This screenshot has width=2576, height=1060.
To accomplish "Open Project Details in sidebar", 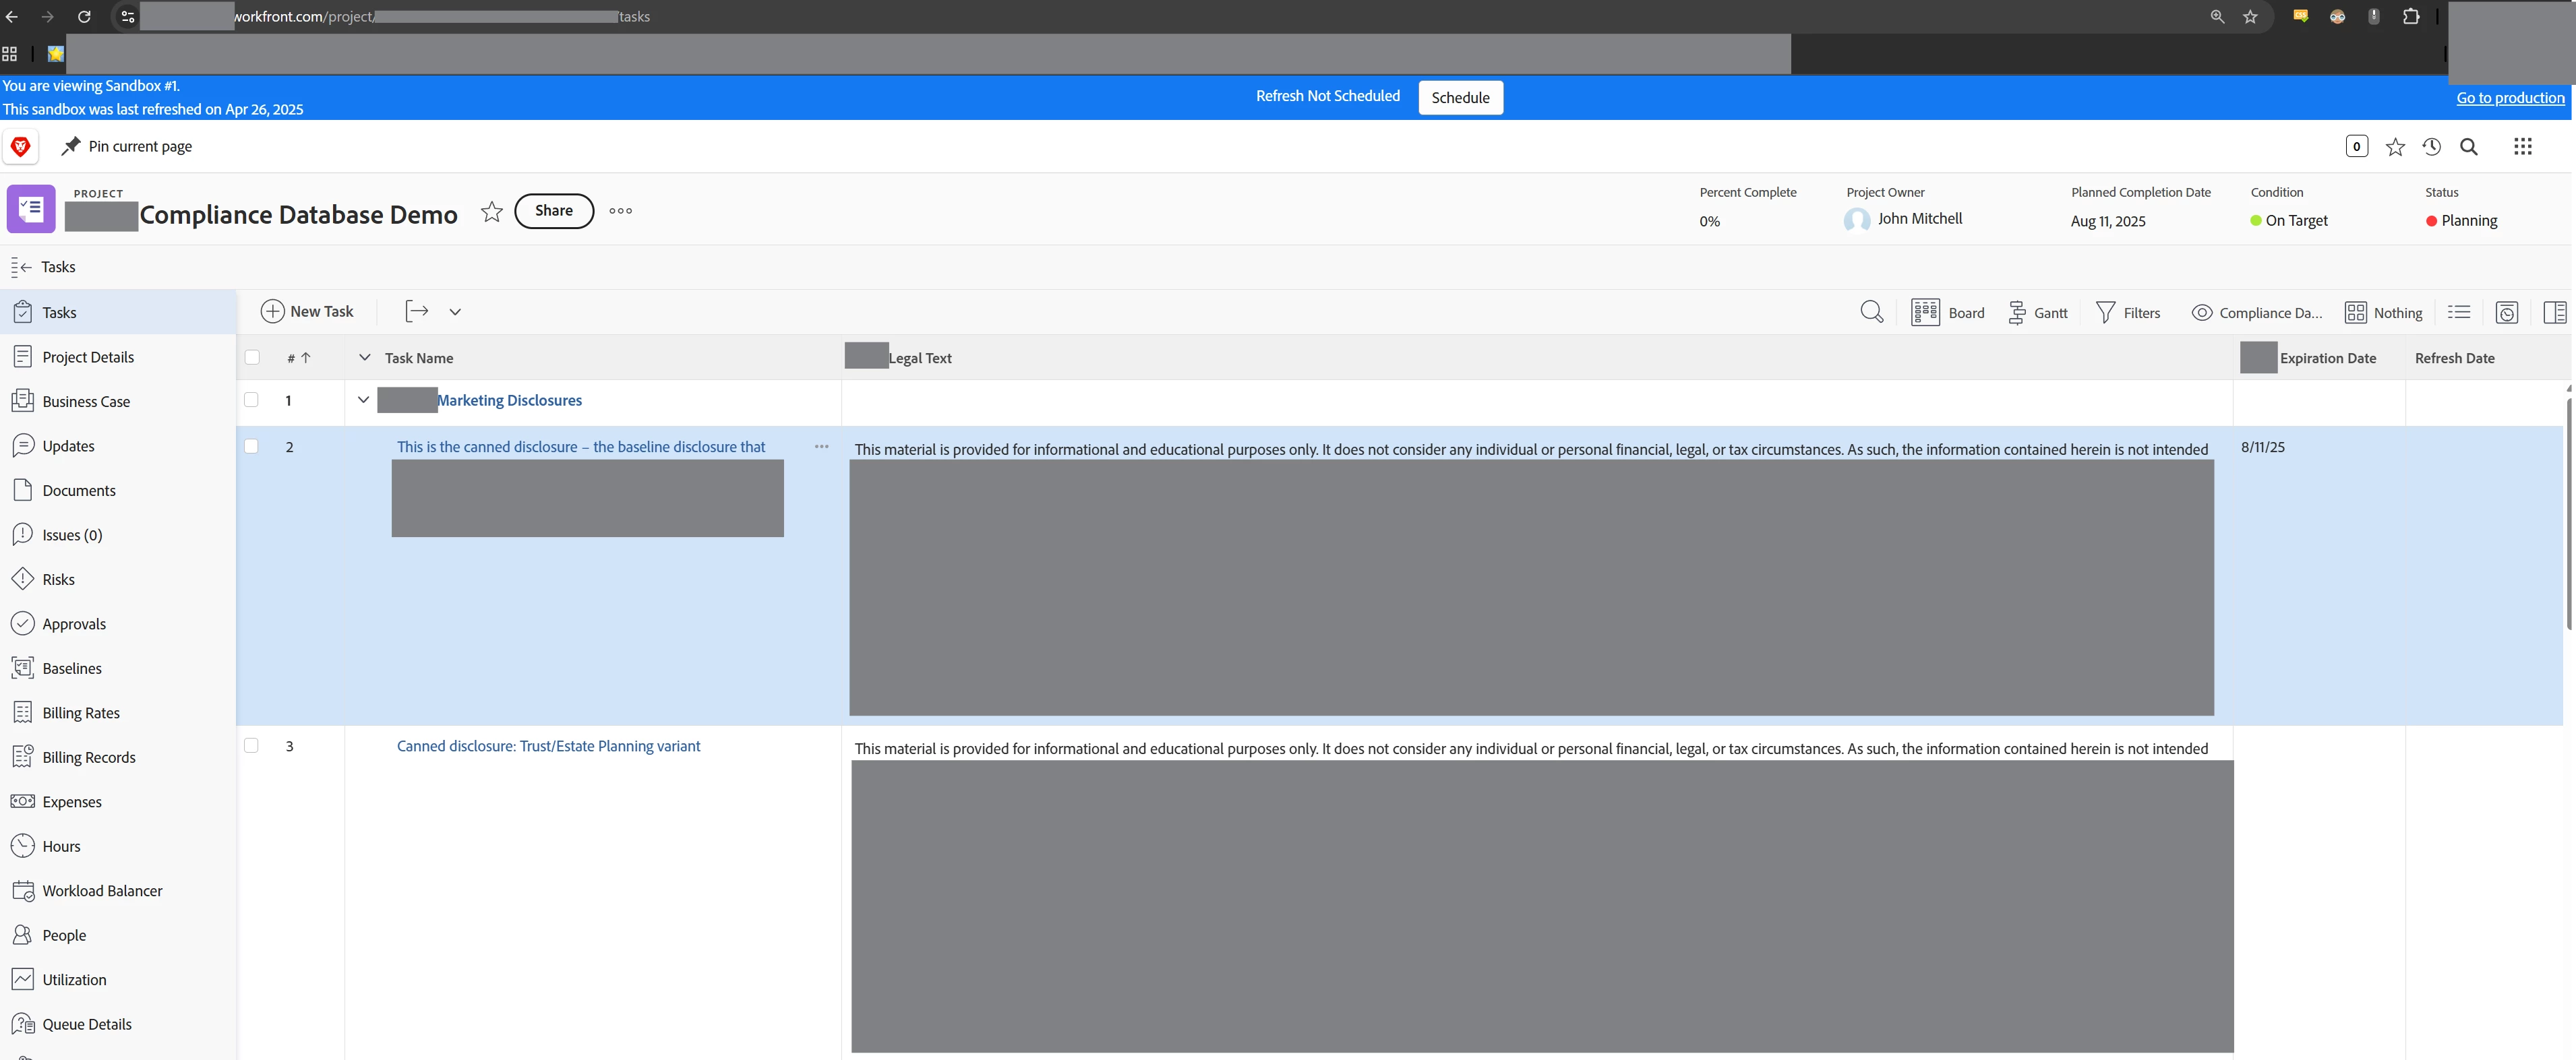I will pos(87,357).
